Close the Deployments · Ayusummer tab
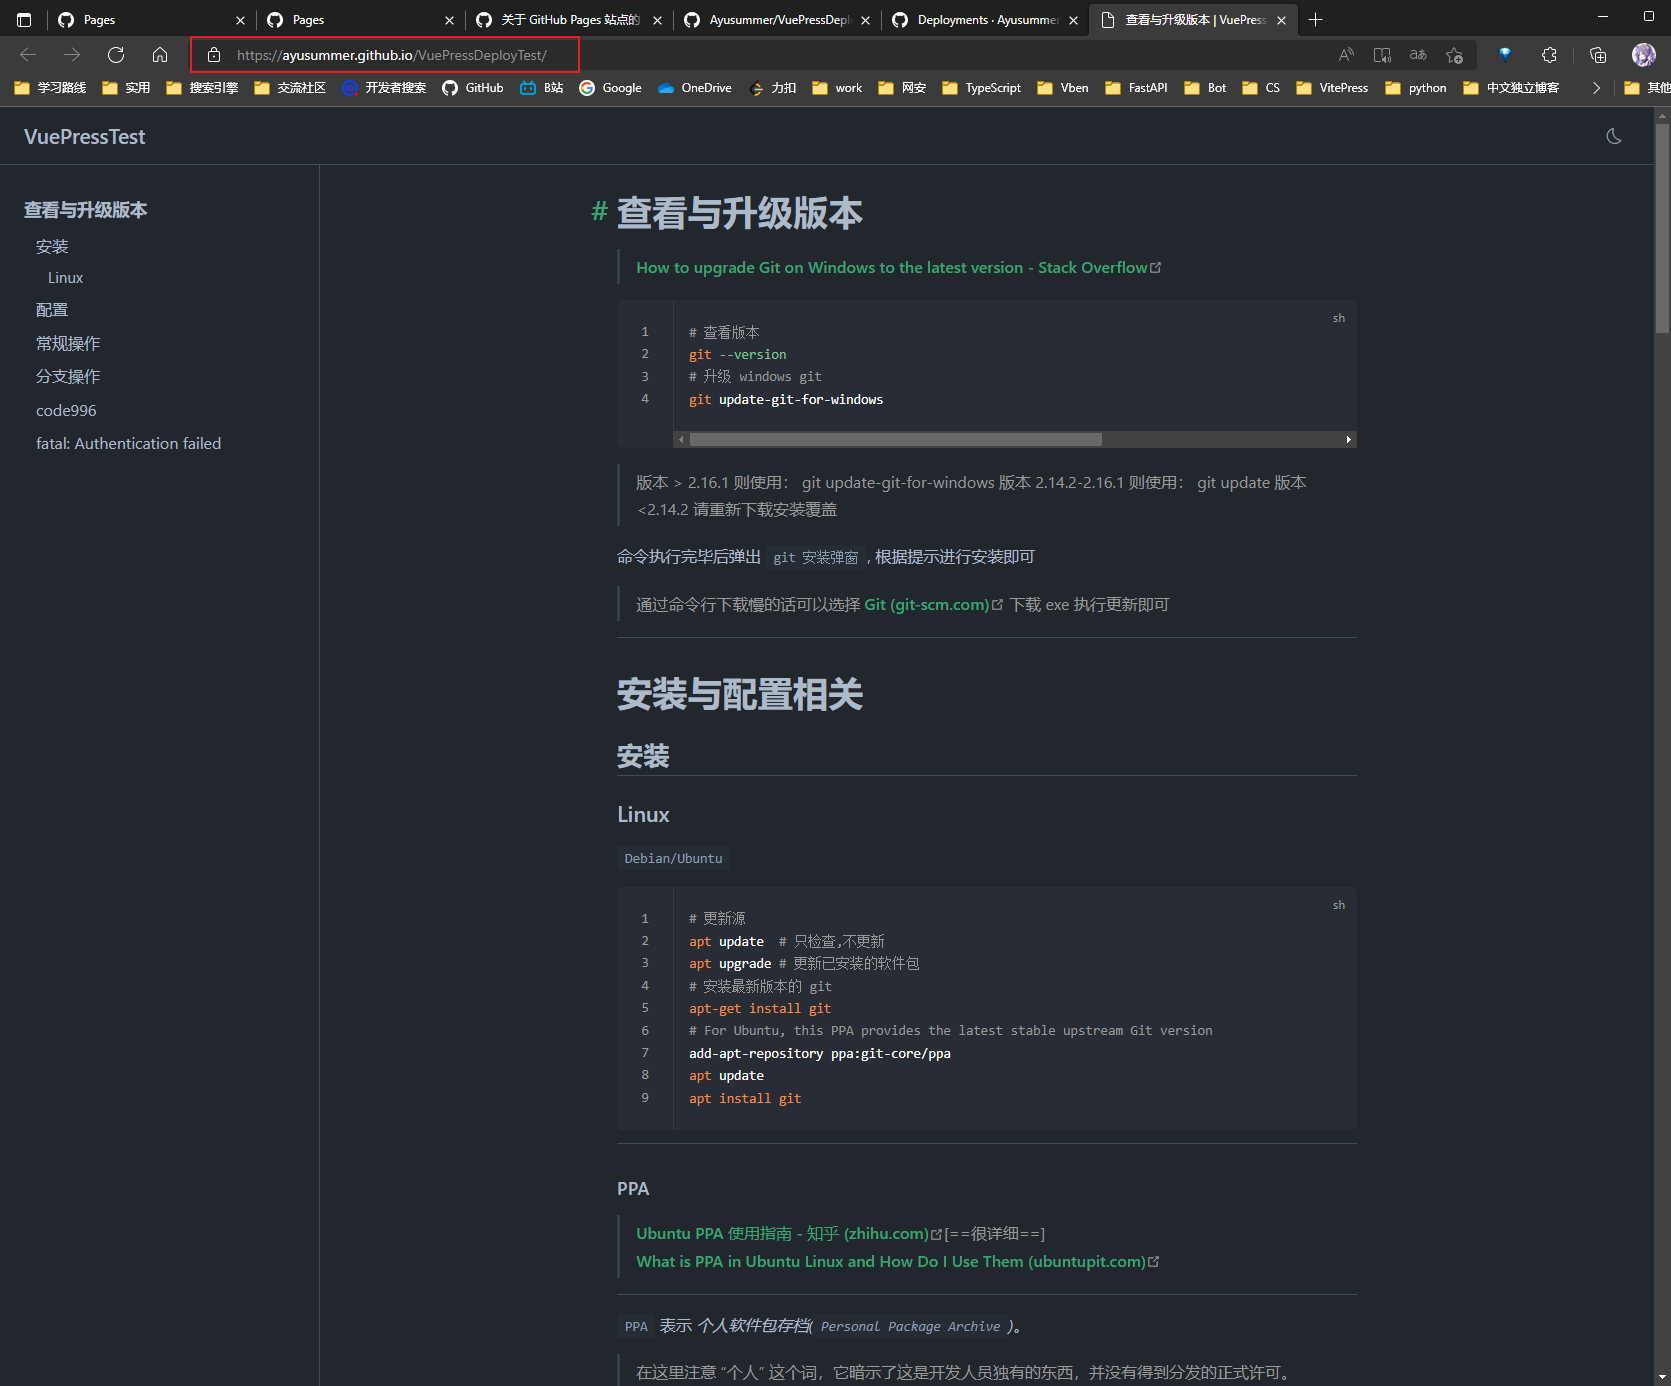Screen dimensions: 1671x1386 (1073, 20)
